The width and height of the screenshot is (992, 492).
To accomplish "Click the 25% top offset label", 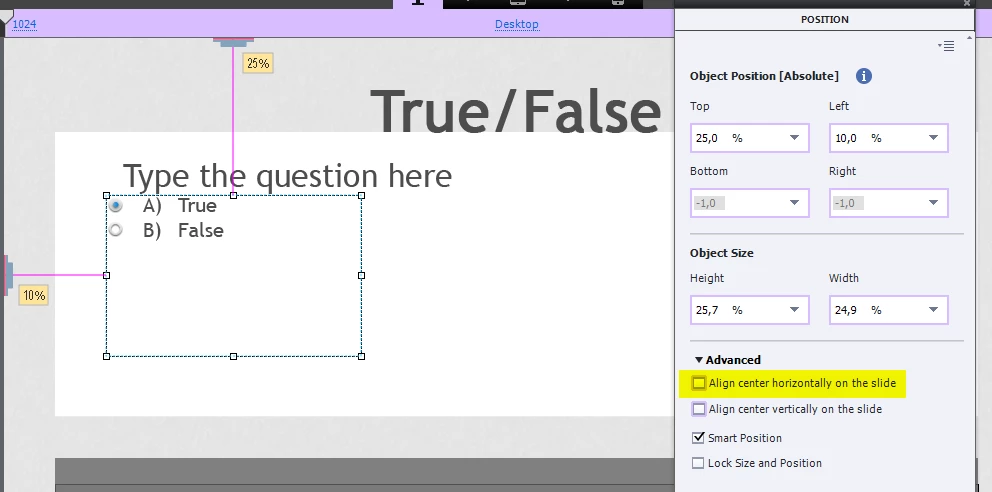I will pyautogui.click(x=258, y=63).
